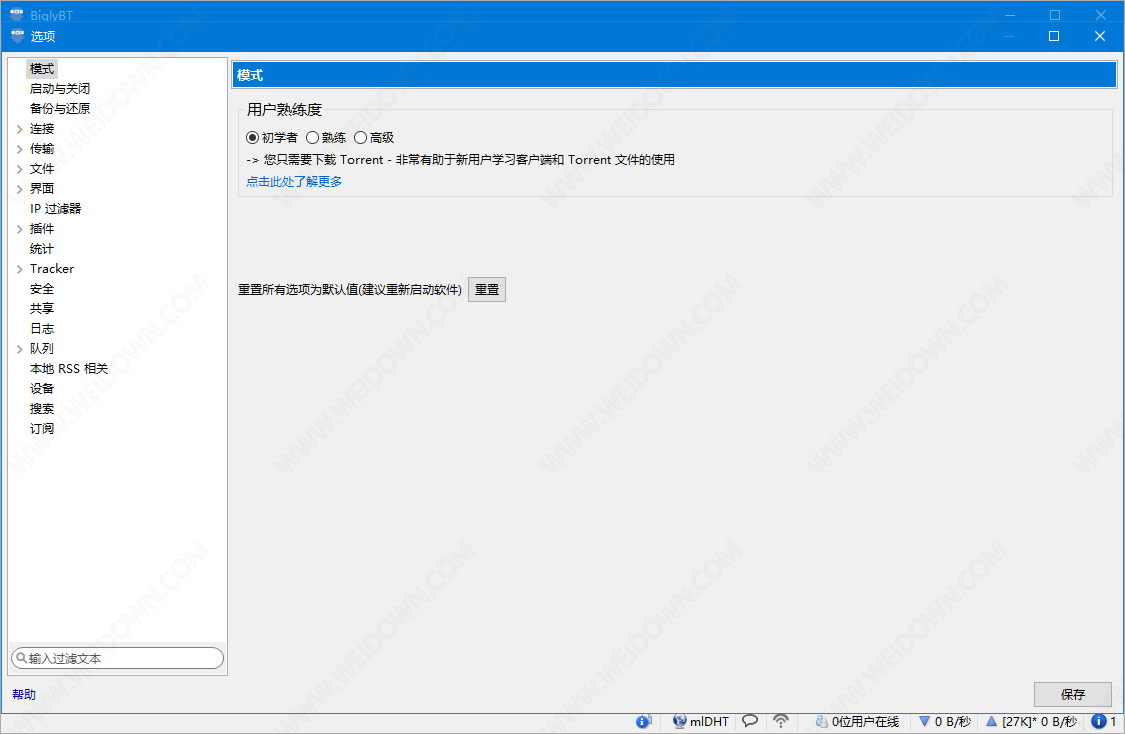Expand the Tracker tree node

coord(19,269)
